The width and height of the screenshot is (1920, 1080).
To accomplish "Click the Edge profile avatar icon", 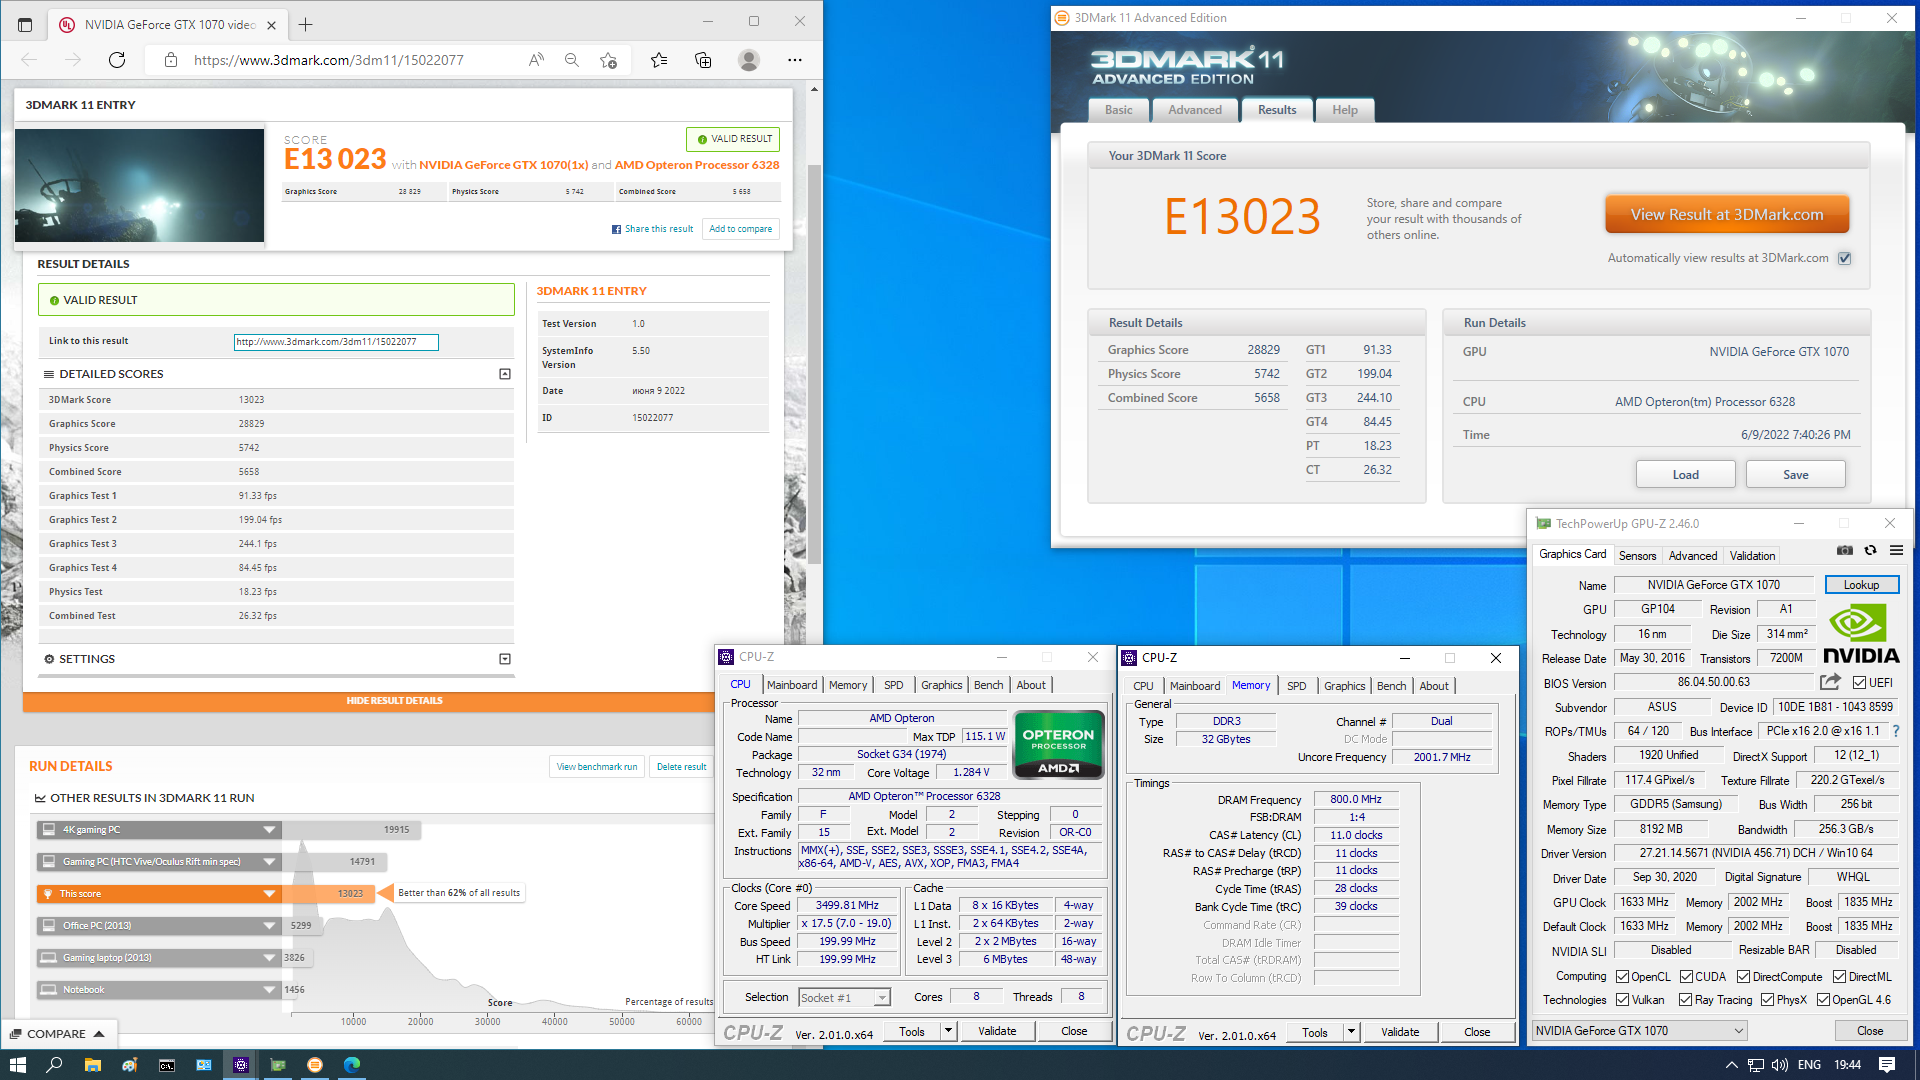I will coord(748,60).
